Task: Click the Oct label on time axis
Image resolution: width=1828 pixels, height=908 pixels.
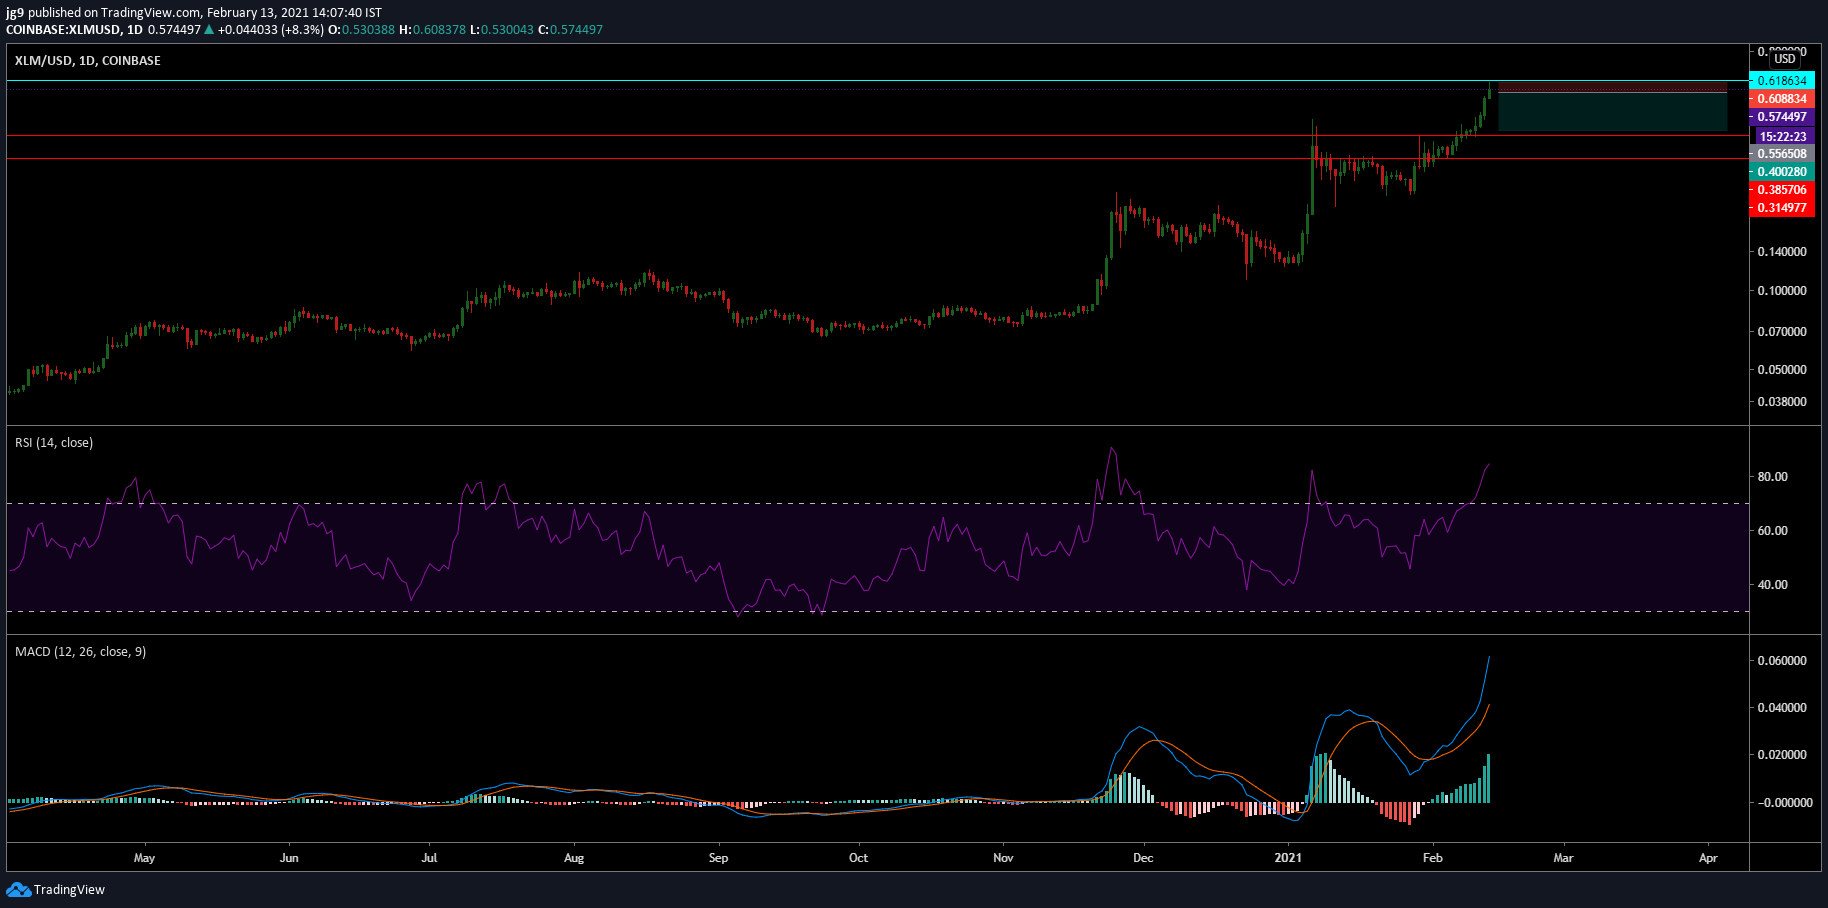Action: [x=858, y=858]
